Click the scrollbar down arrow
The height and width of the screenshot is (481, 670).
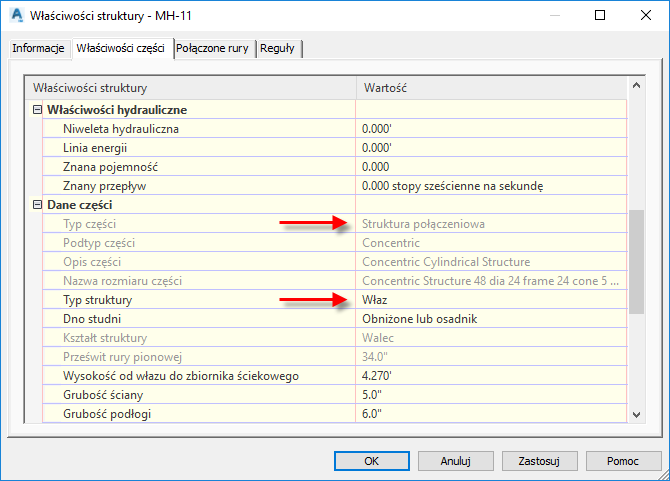coord(636,414)
